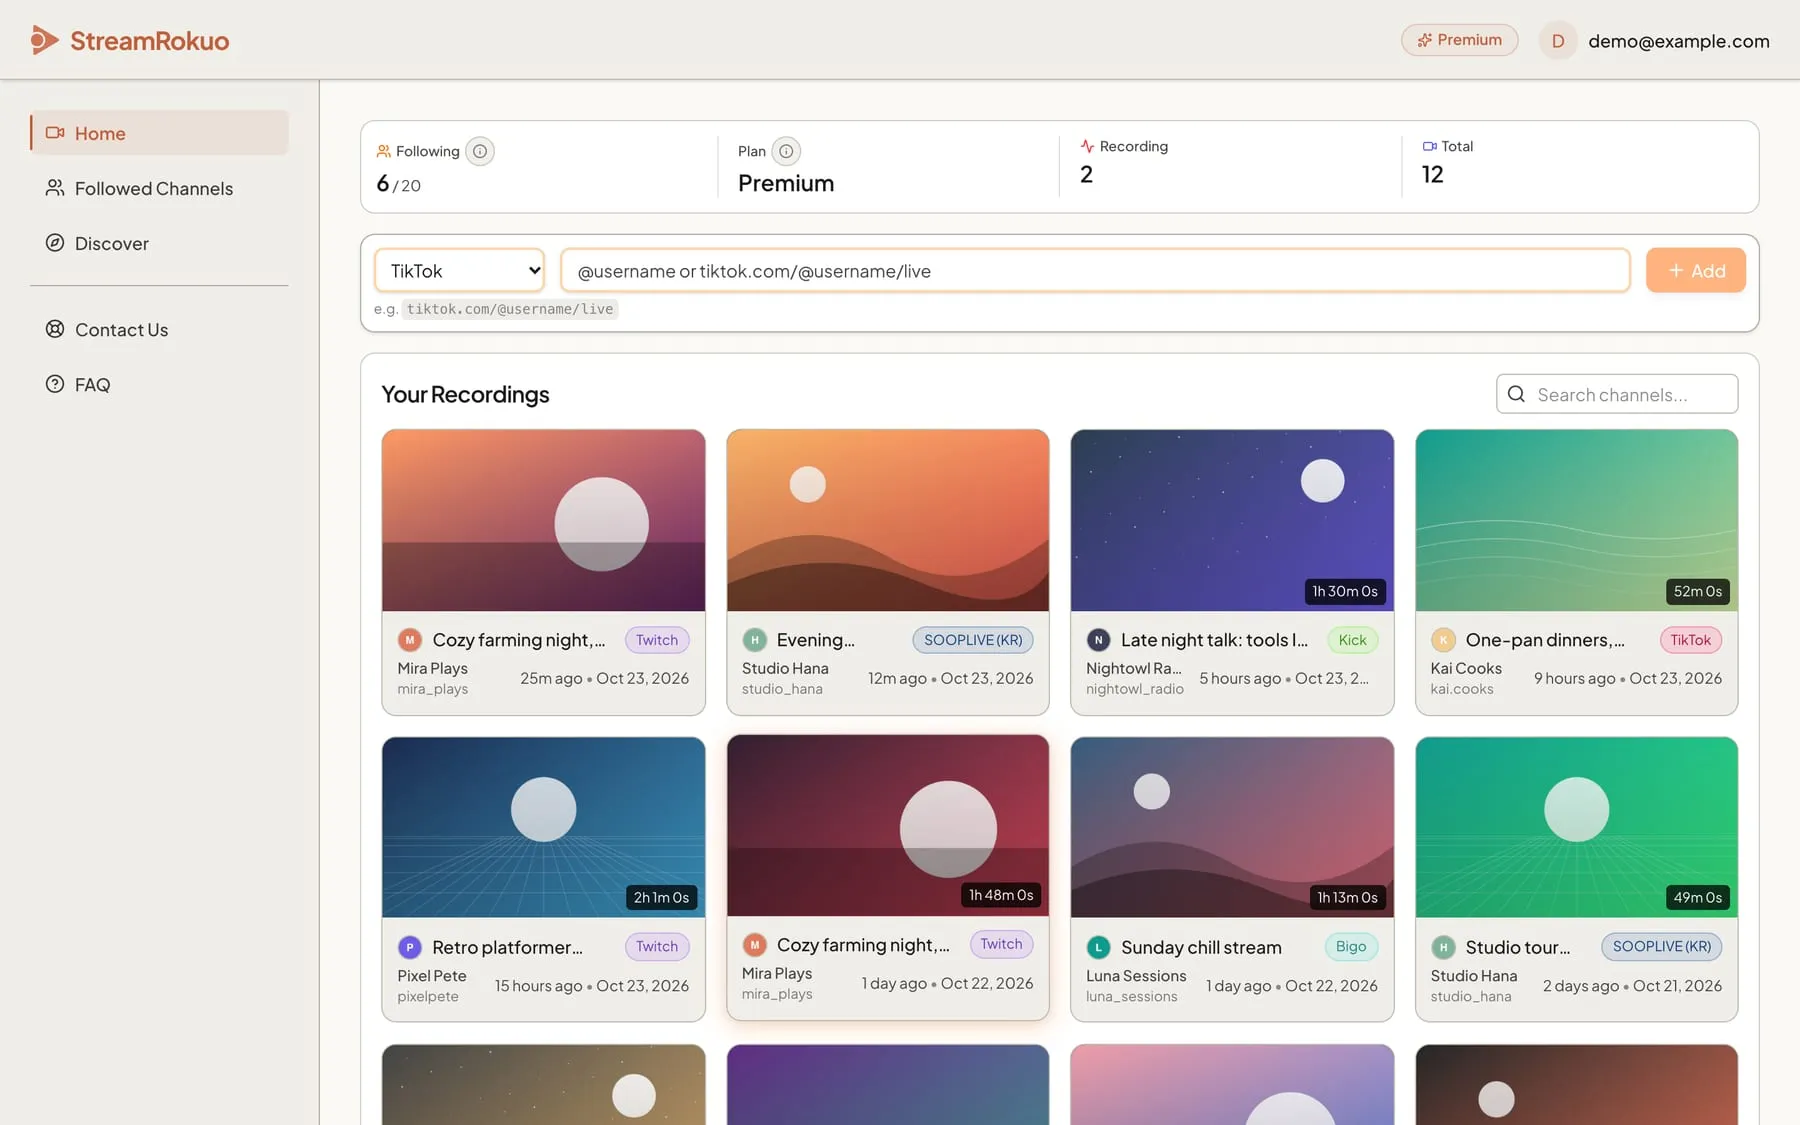
Task: Click the Twitch tag dated Oct 22
Action: click(1001, 944)
